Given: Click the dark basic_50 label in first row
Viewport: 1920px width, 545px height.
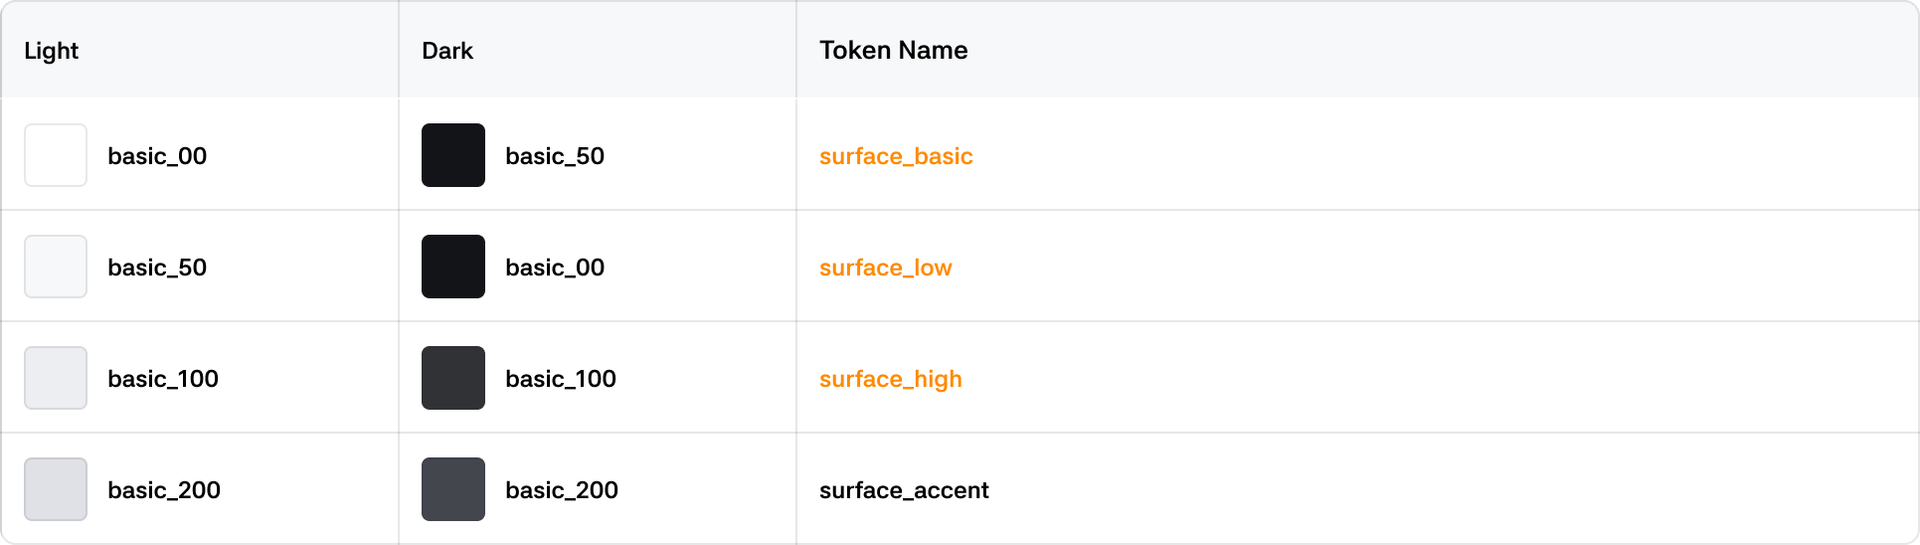Looking at the screenshot, I should pos(555,156).
